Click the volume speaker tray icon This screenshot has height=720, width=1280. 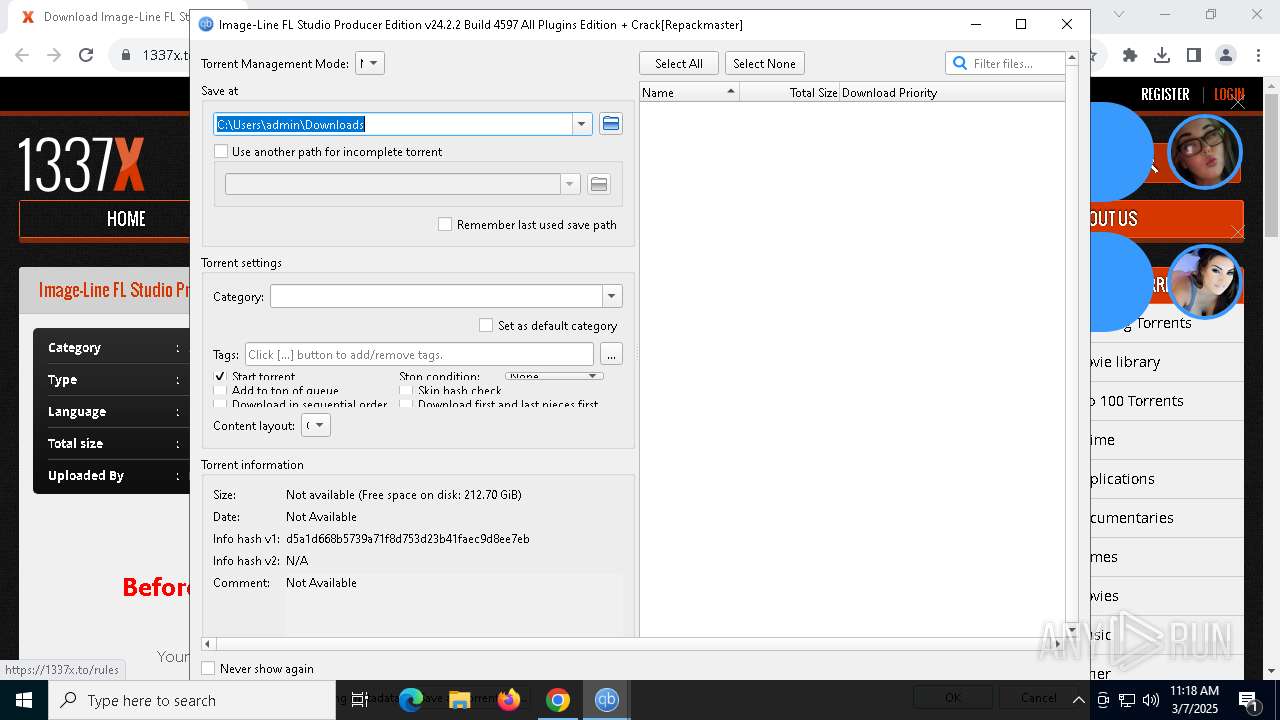click(1150, 700)
